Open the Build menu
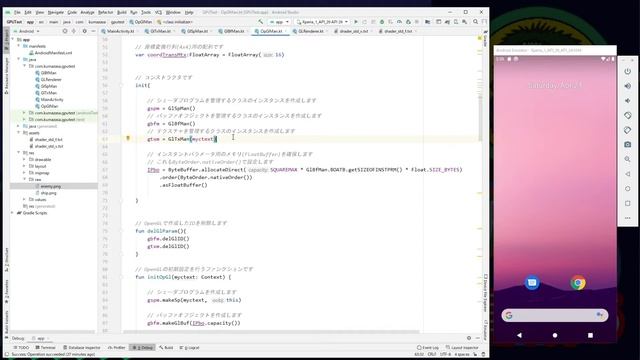Image resolution: width=640 pixels, height=360 pixels. point(122,12)
